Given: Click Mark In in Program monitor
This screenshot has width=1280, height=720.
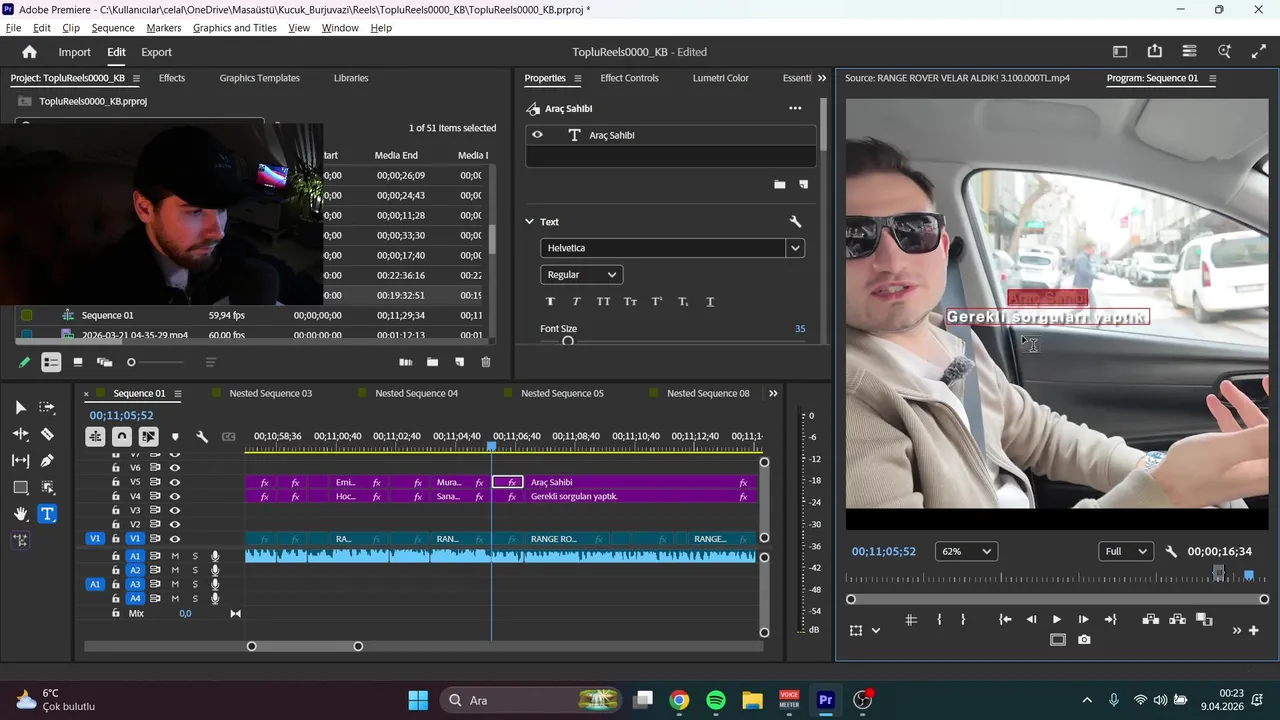Looking at the screenshot, I should (x=939, y=620).
